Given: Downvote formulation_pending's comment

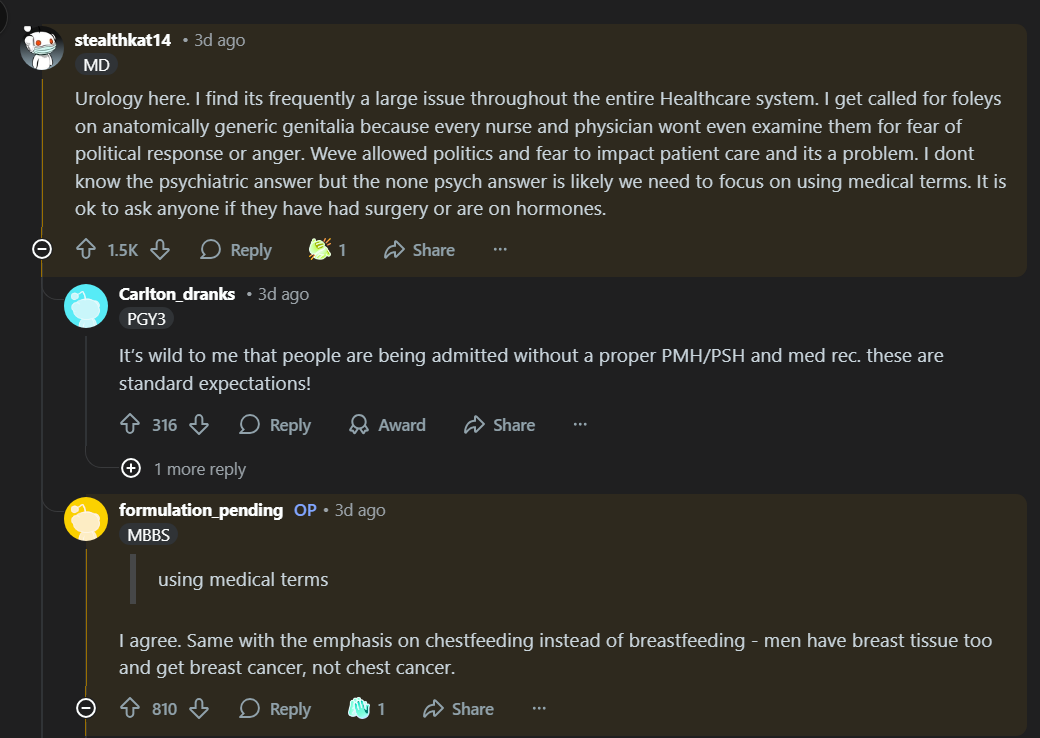Looking at the screenshot, I should coord(199,709).
